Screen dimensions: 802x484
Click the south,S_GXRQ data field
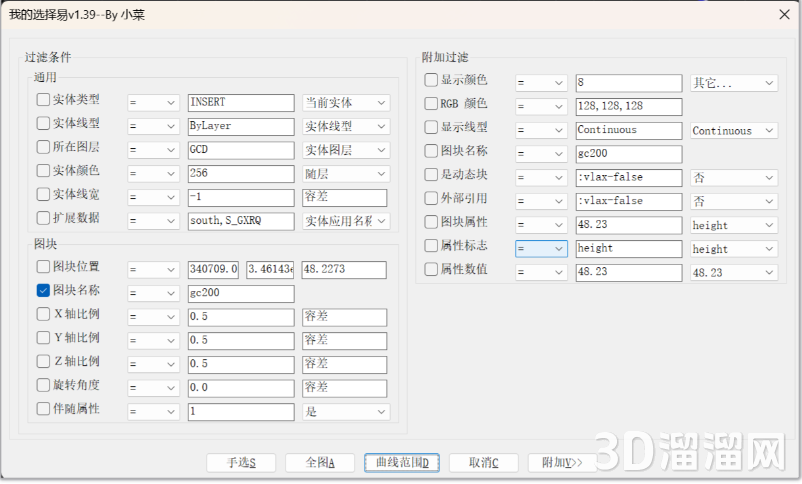(x=241, y=221)
